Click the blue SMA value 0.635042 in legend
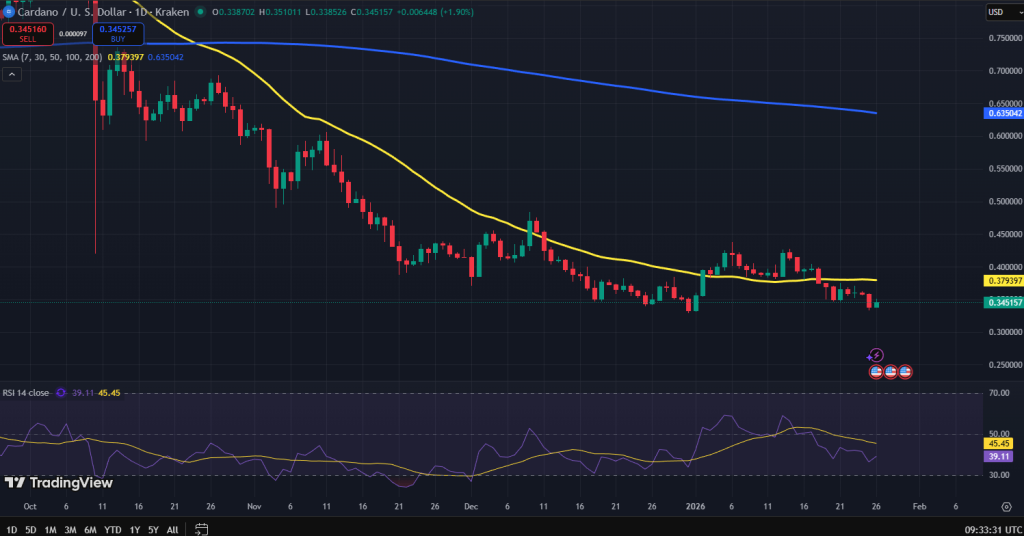The image size is (1024, 536). (x=165, y=57)
